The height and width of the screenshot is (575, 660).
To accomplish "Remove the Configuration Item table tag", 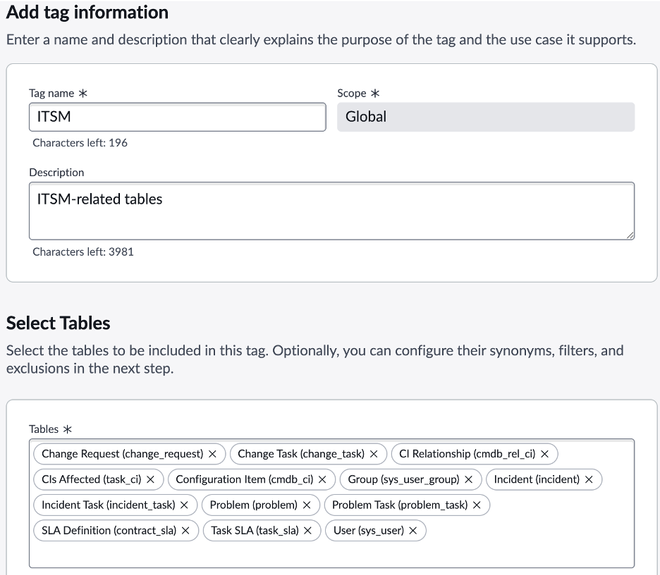I will (x=322, y=480).
